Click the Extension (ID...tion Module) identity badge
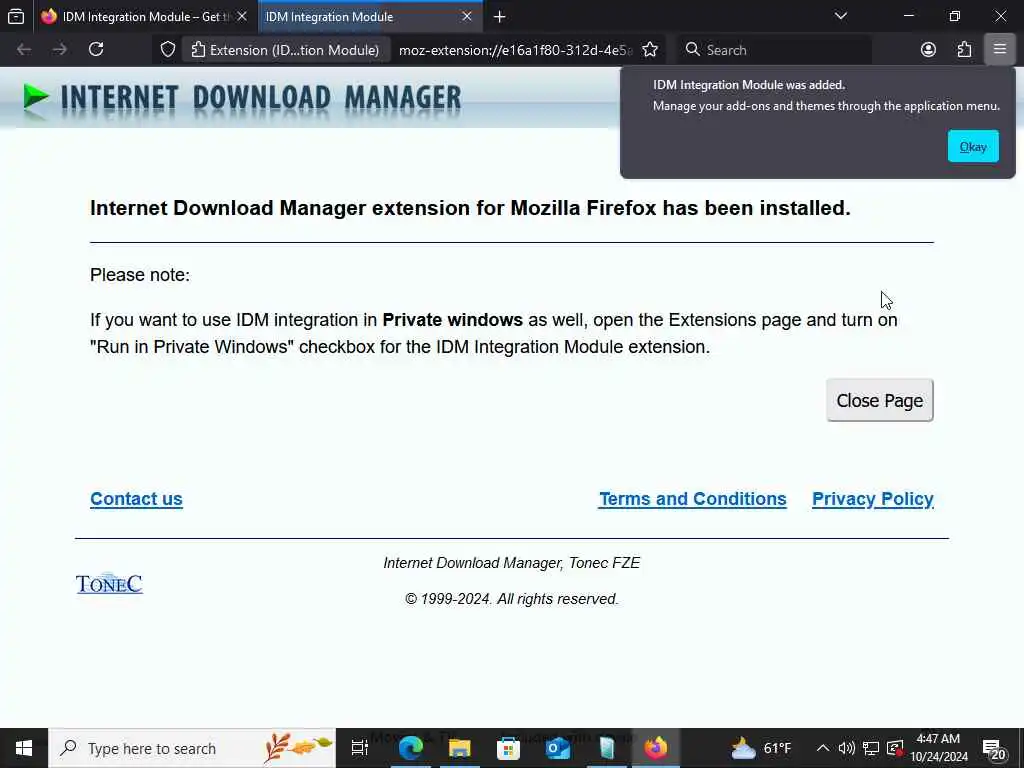Image resolution: width=1024 pixels, height=768 pixels. [x=285, y=50]
